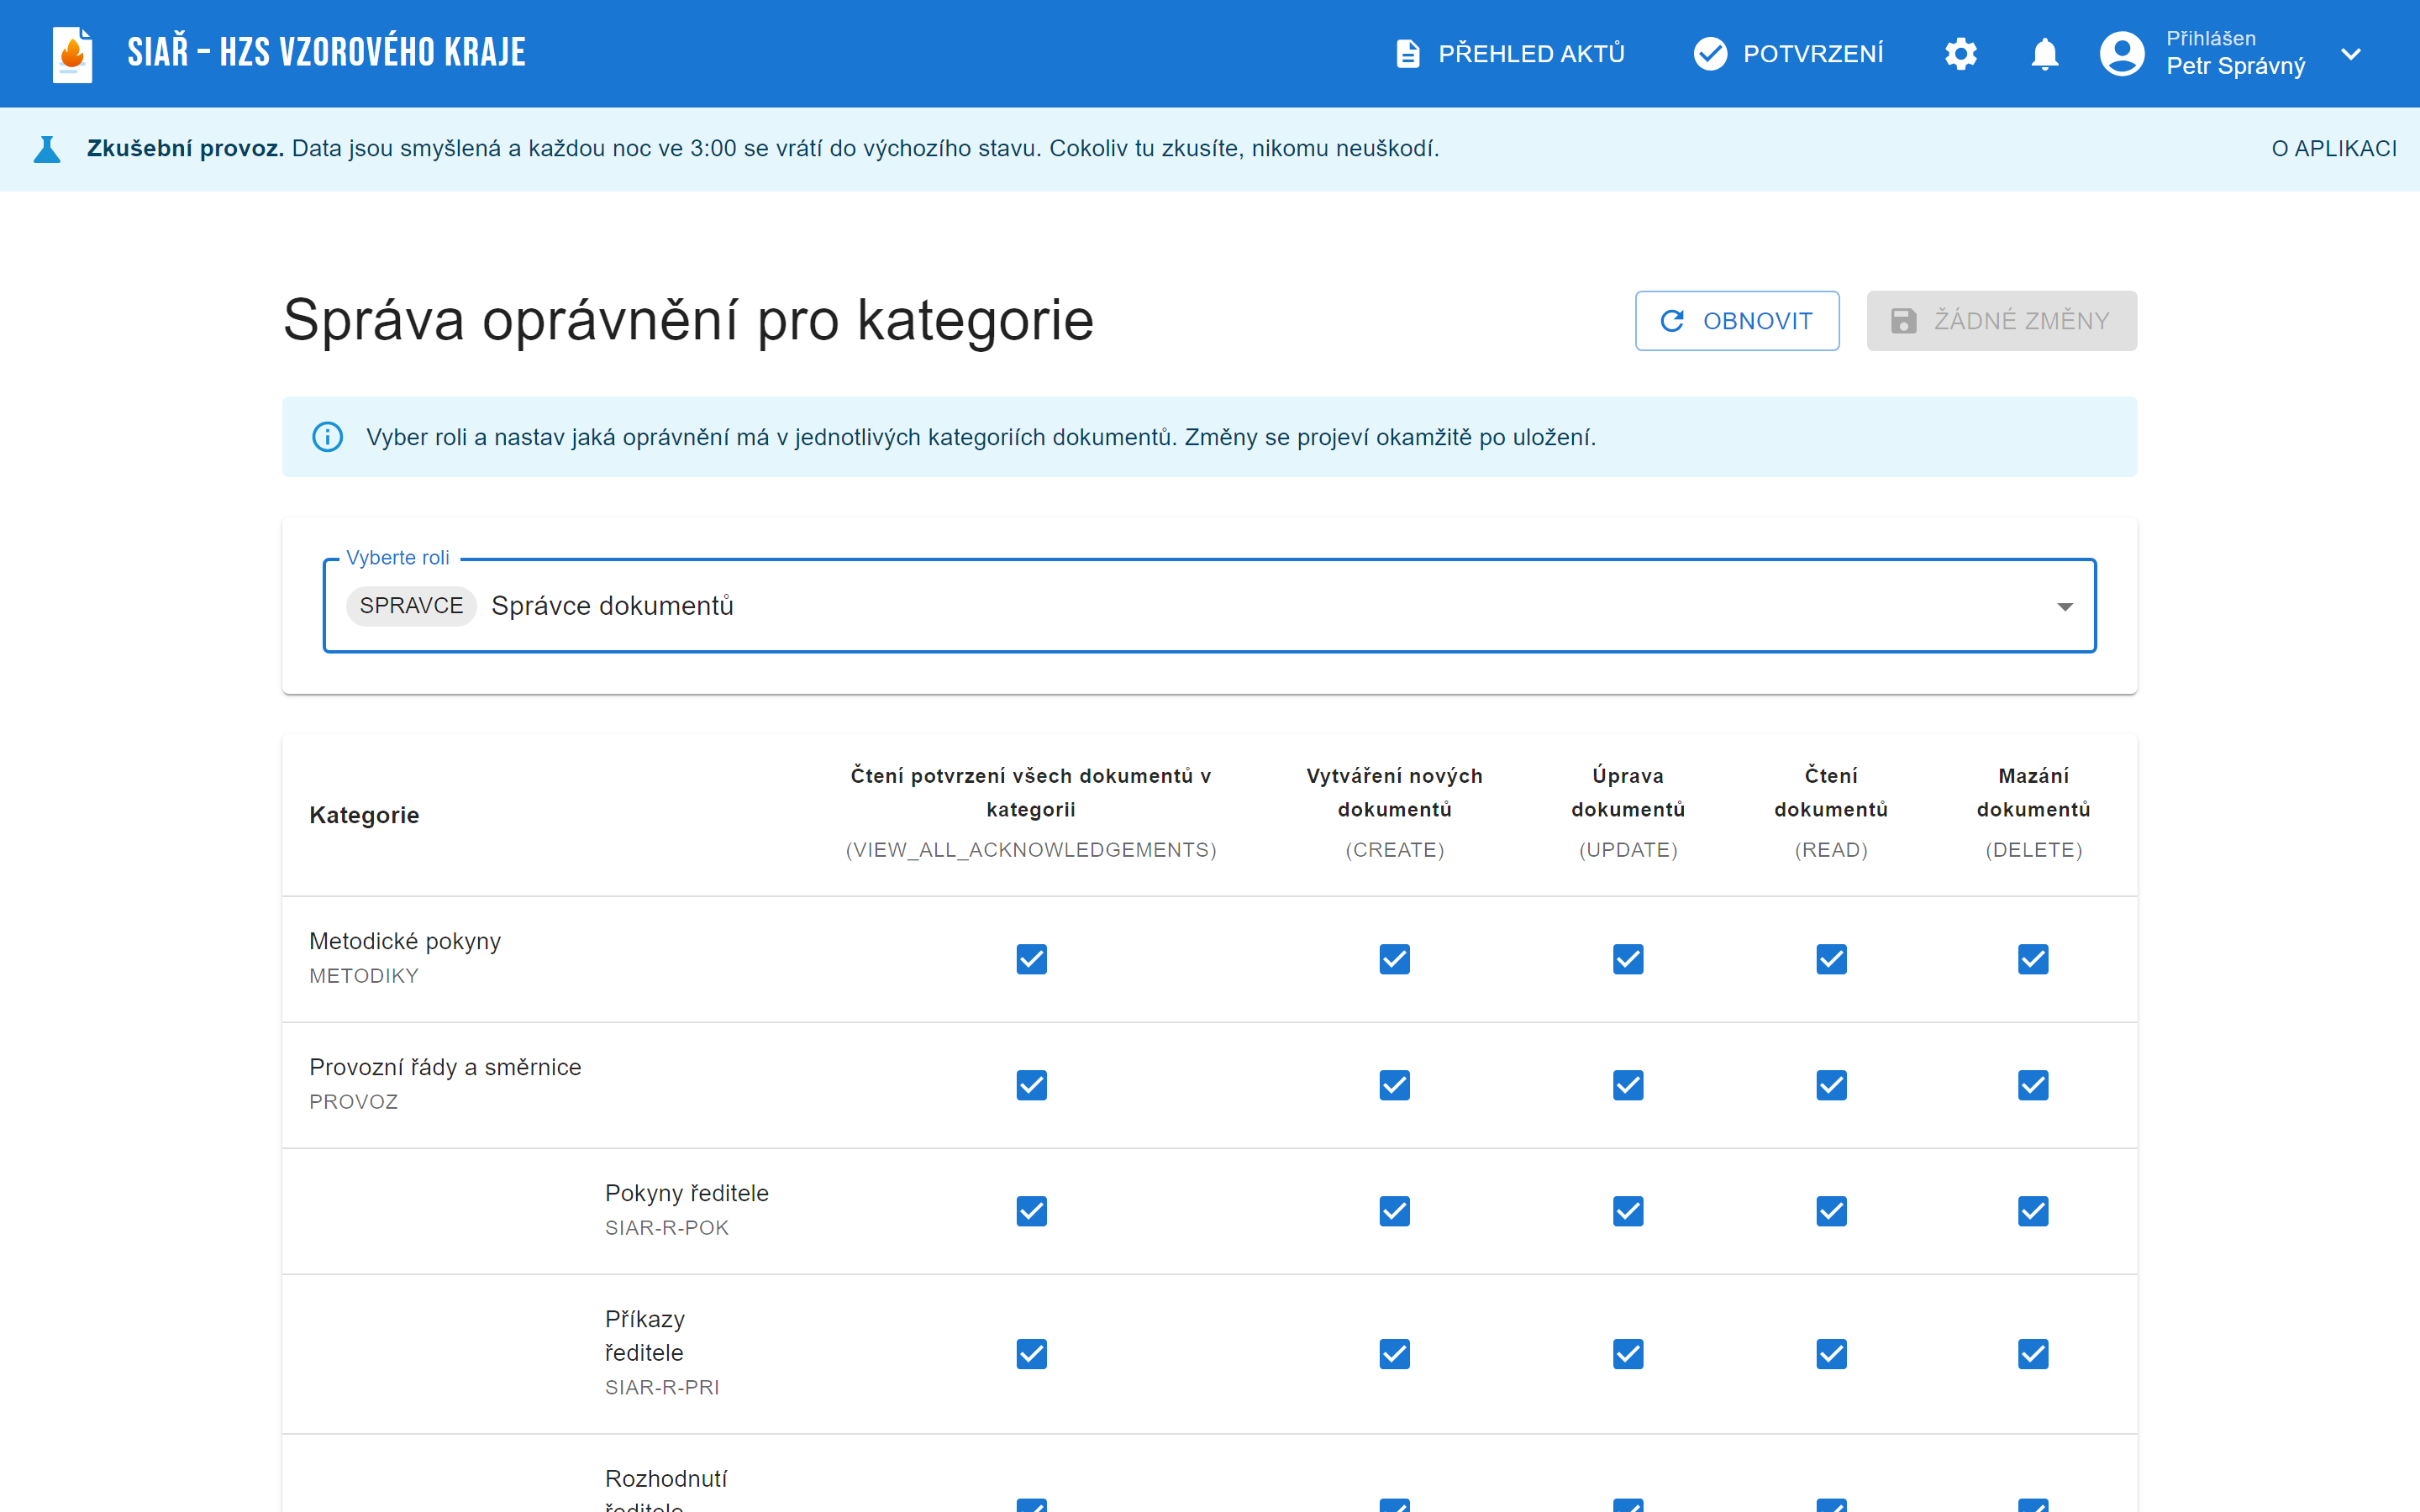The height and width of the screenshot is (1512, 2420).
Task: Open the Vyberte roli dropdown arrow
Action: click(2064, 607)
